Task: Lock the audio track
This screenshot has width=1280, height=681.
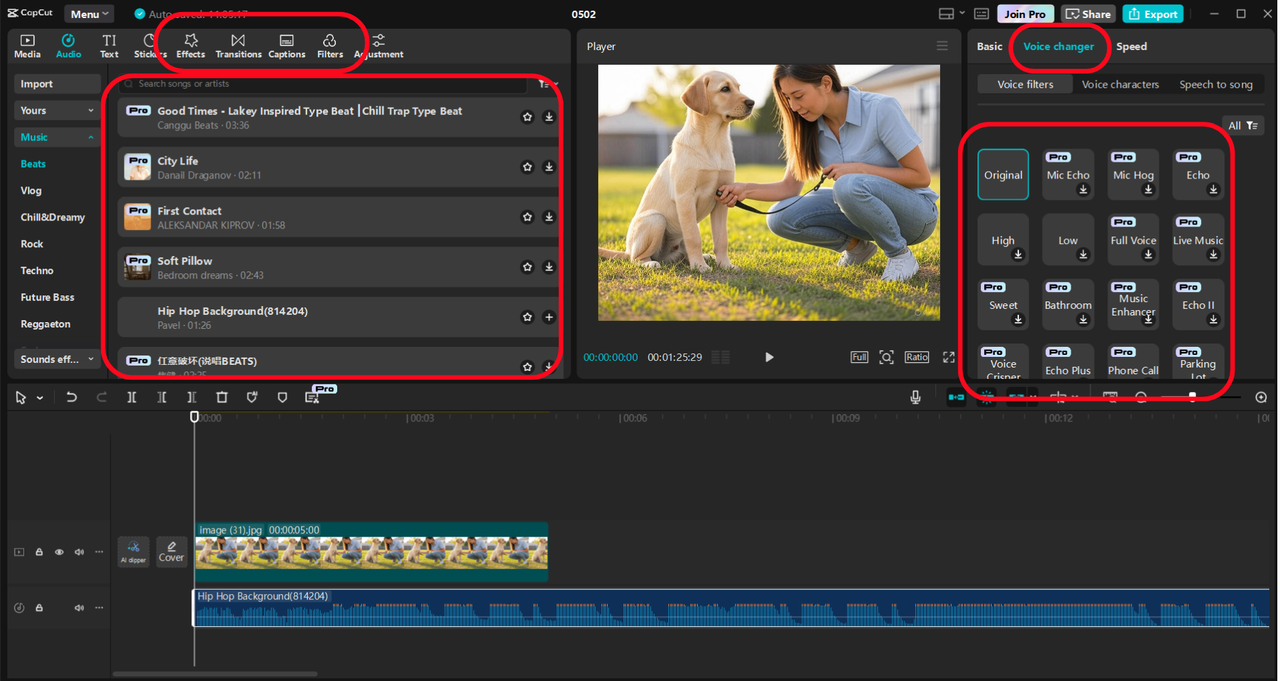Action: (39, 607)
